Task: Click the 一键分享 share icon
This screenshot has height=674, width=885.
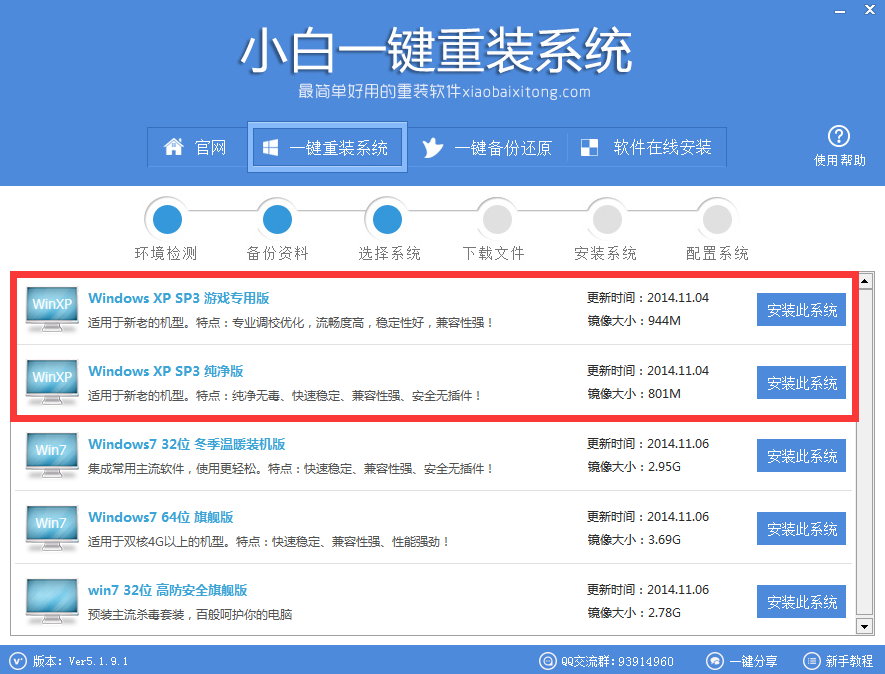Action: pos(715,661)
